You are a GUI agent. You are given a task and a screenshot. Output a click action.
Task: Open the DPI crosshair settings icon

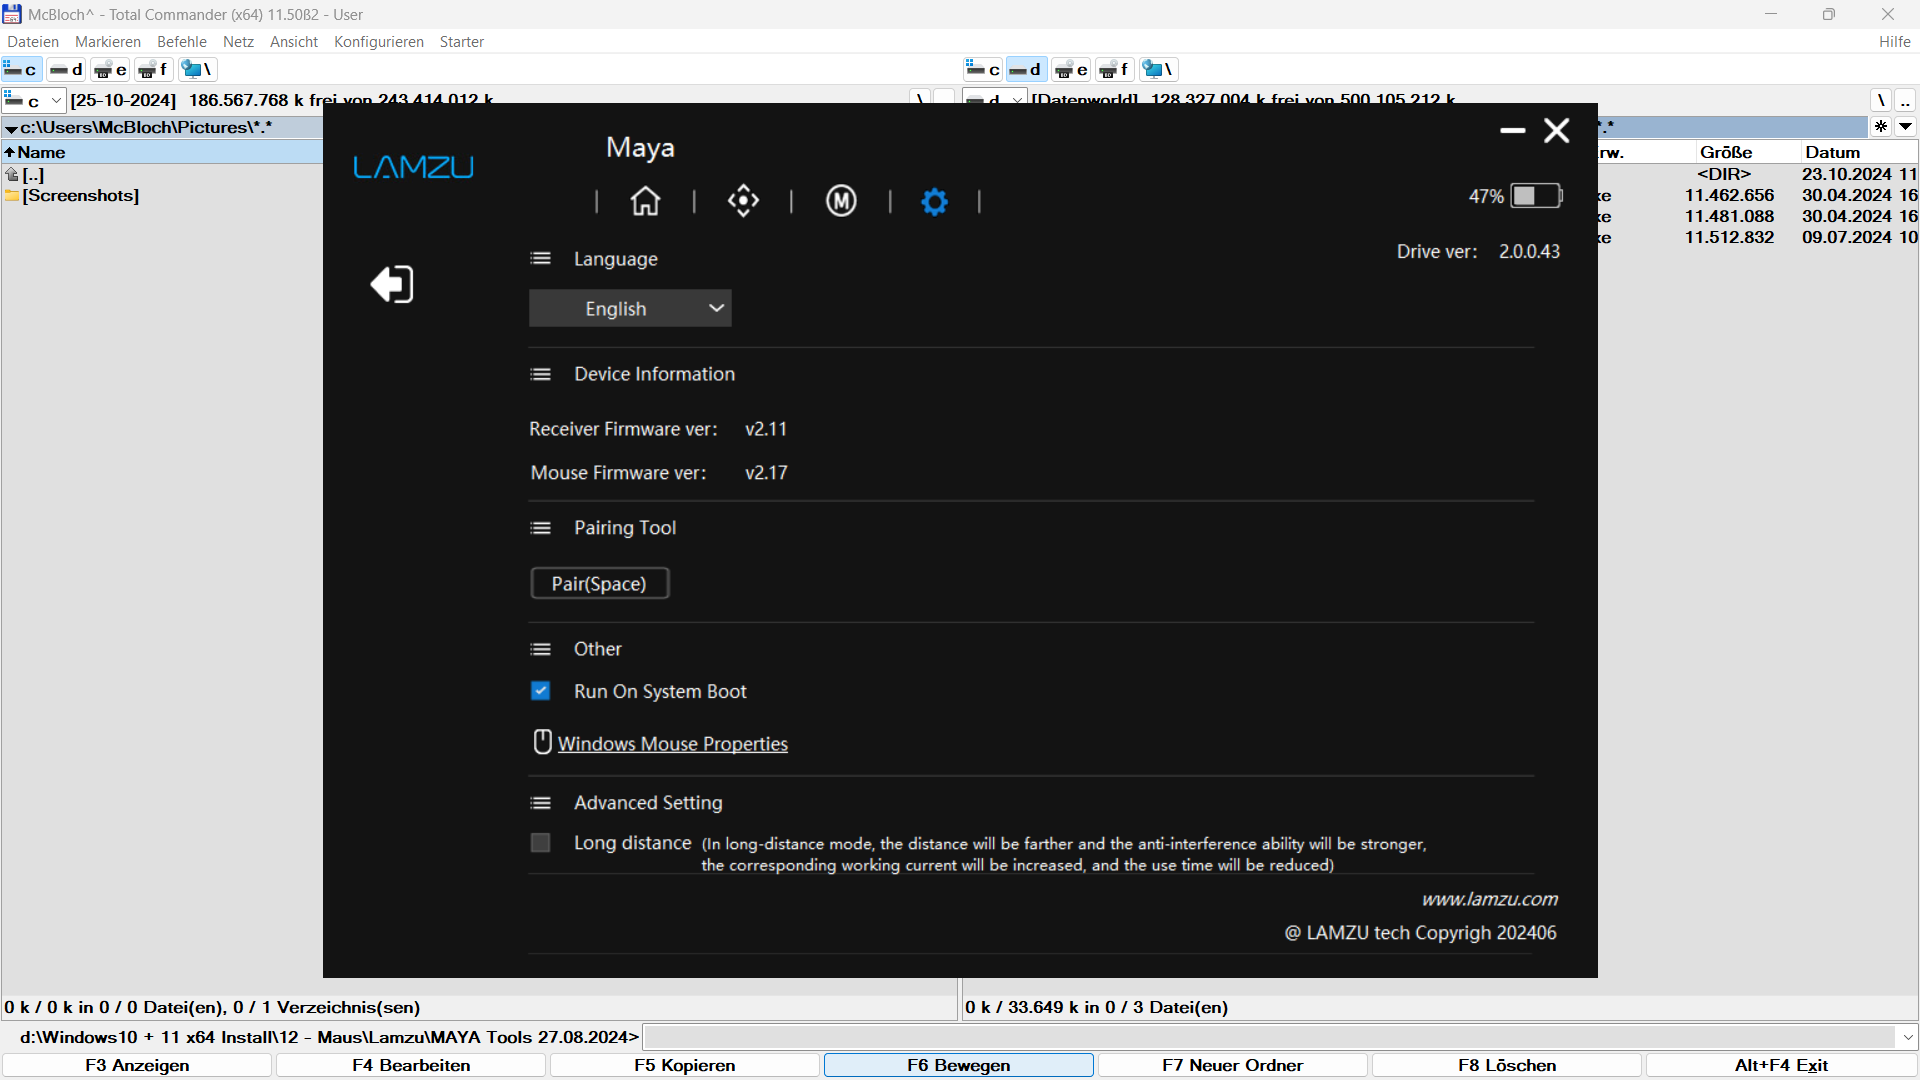[x=743, y=201]
